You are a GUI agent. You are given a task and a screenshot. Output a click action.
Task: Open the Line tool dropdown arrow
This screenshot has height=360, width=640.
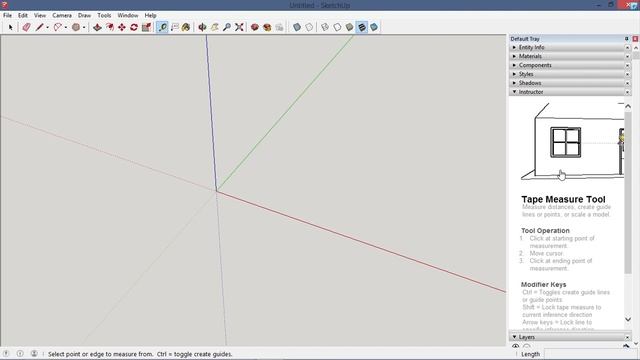[47, 27]
